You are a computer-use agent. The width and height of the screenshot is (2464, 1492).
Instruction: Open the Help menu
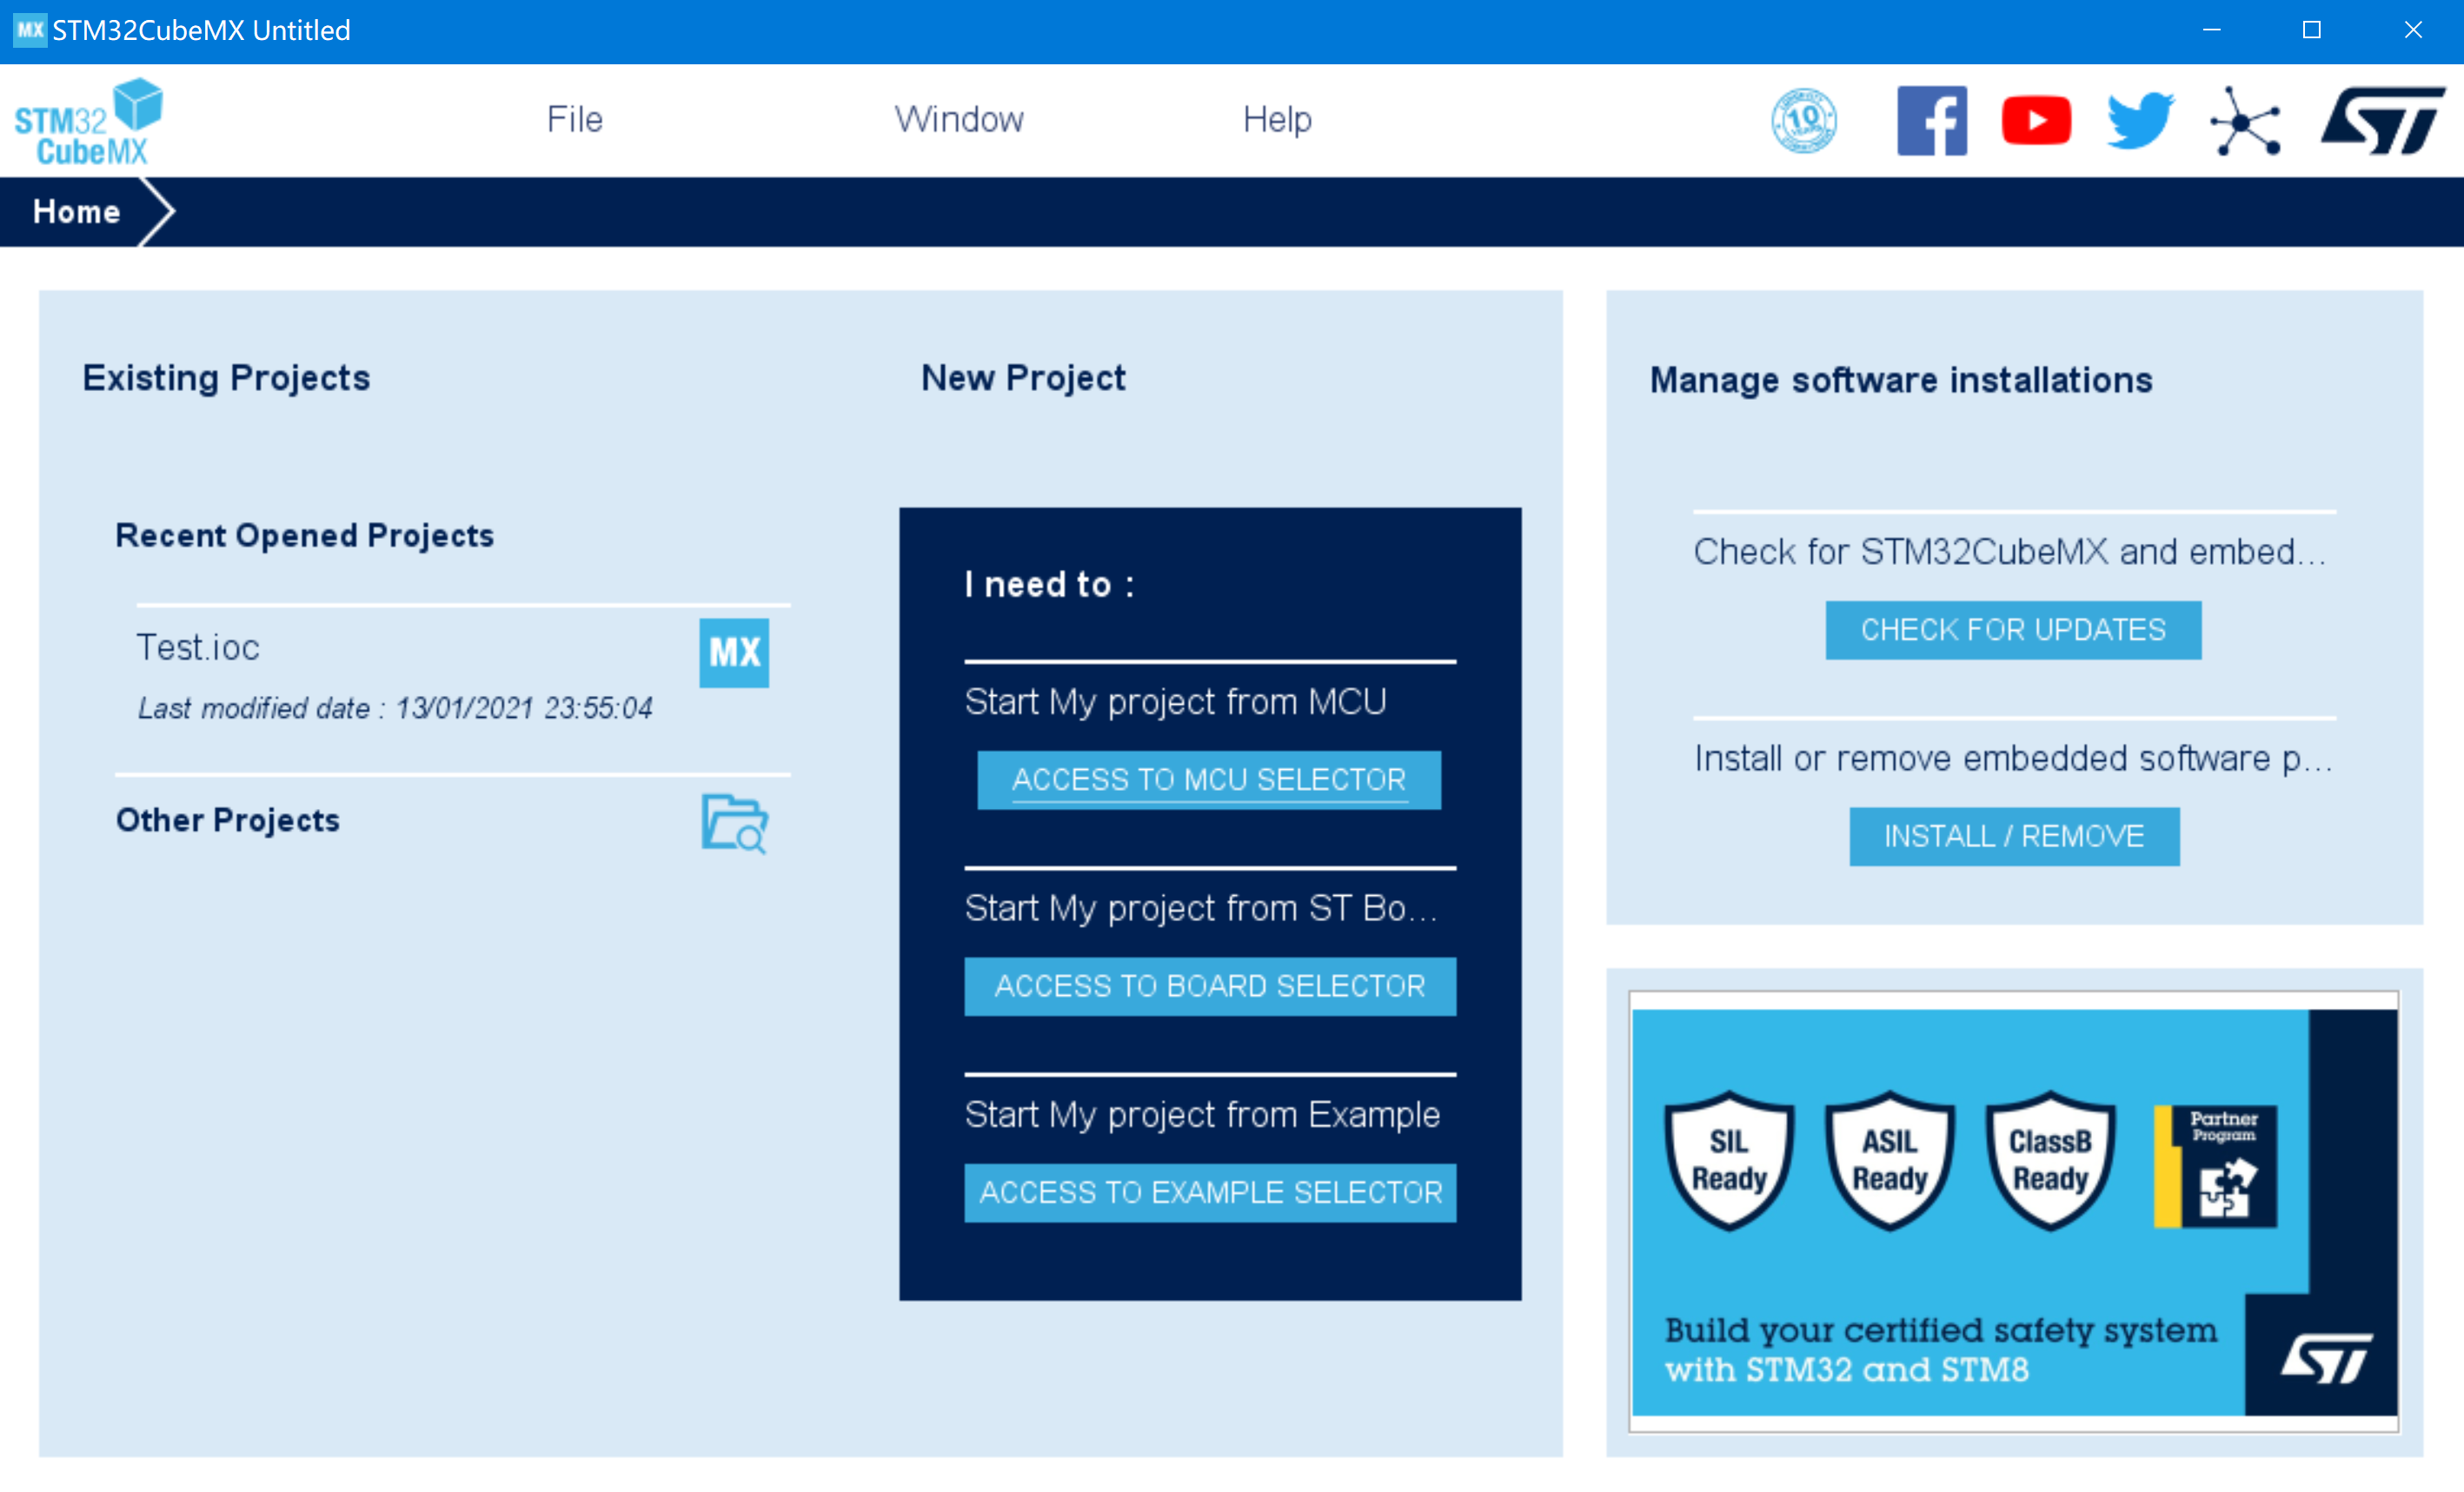click(x=1276, y=119)
